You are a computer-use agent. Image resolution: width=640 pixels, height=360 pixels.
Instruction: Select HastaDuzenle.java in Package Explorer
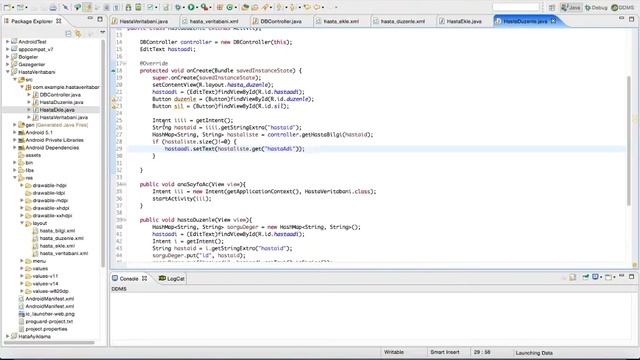61,102
